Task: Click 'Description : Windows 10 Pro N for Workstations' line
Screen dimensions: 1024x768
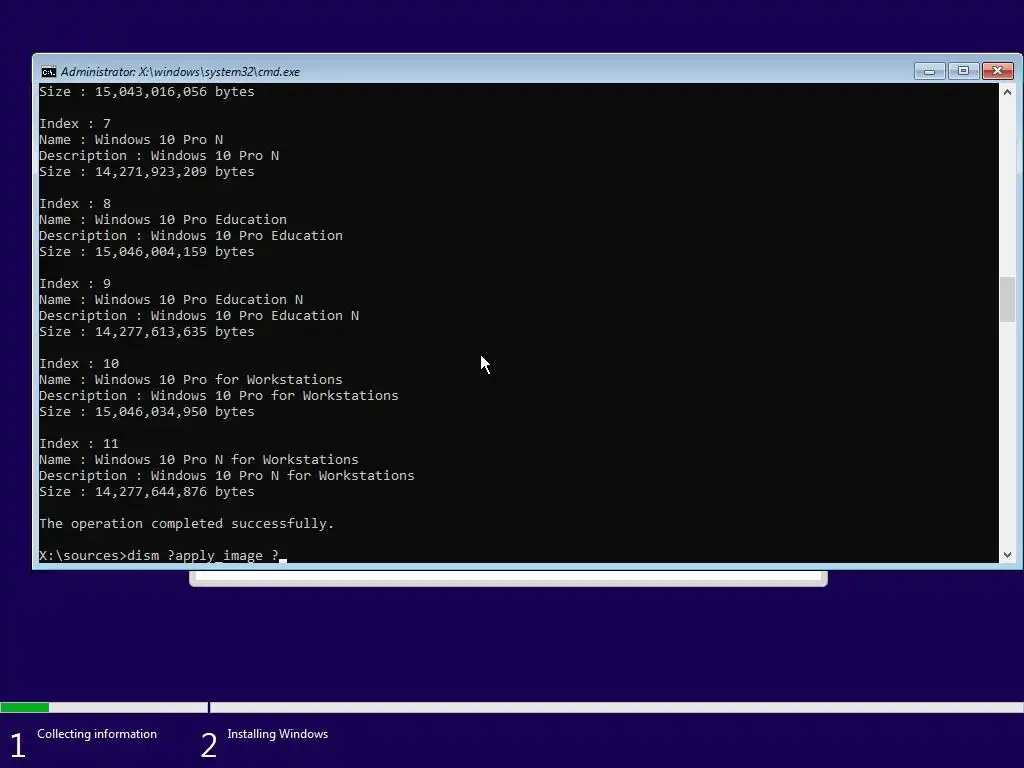Action: (x=227, y=475)
